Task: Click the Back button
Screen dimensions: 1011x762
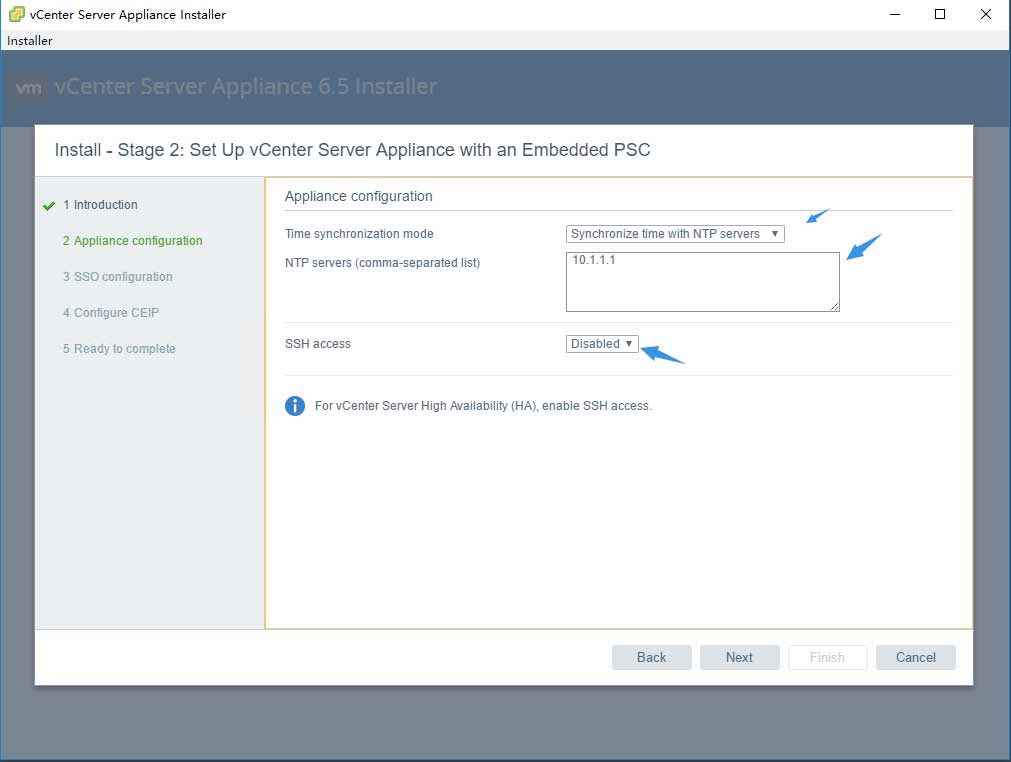Action: 651,657
